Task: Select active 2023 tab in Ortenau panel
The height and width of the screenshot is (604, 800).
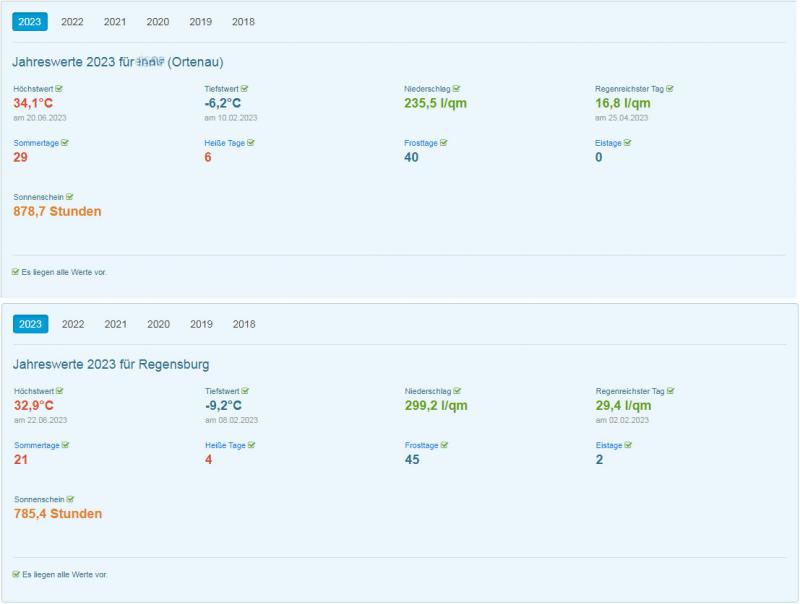Action: point(30,22)
